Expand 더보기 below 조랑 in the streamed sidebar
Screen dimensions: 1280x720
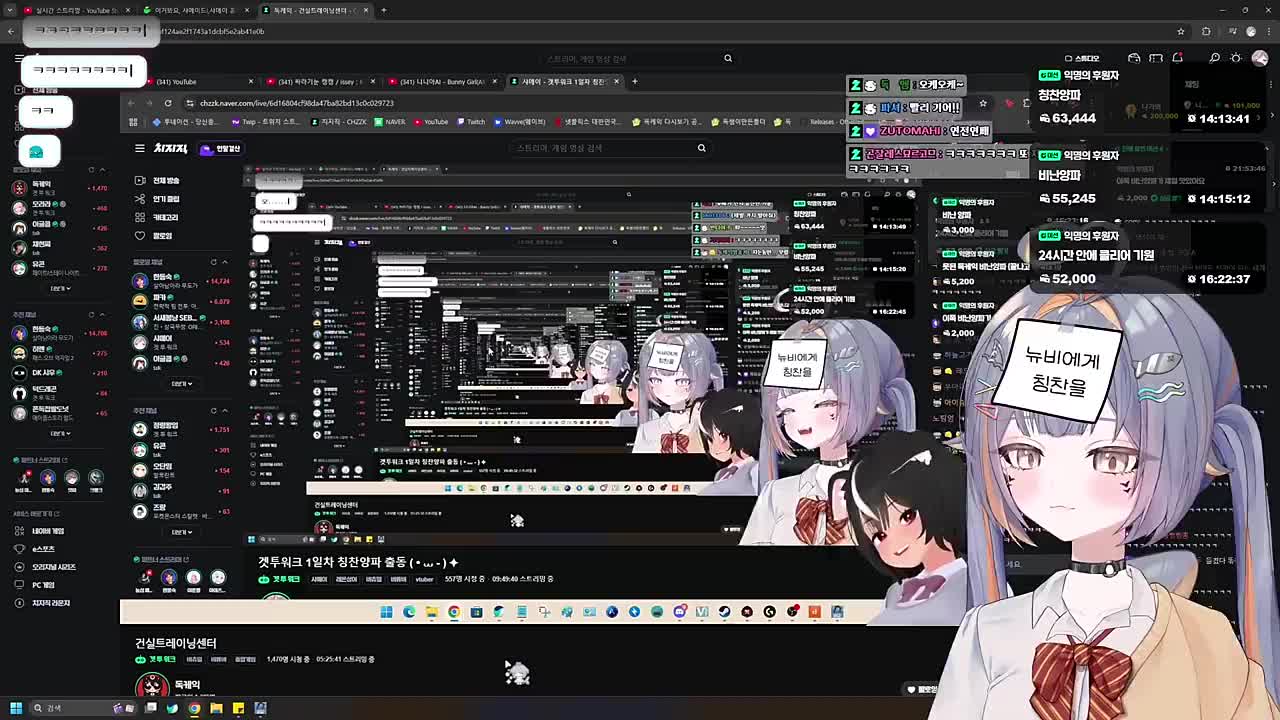click(x=181, y=531)
